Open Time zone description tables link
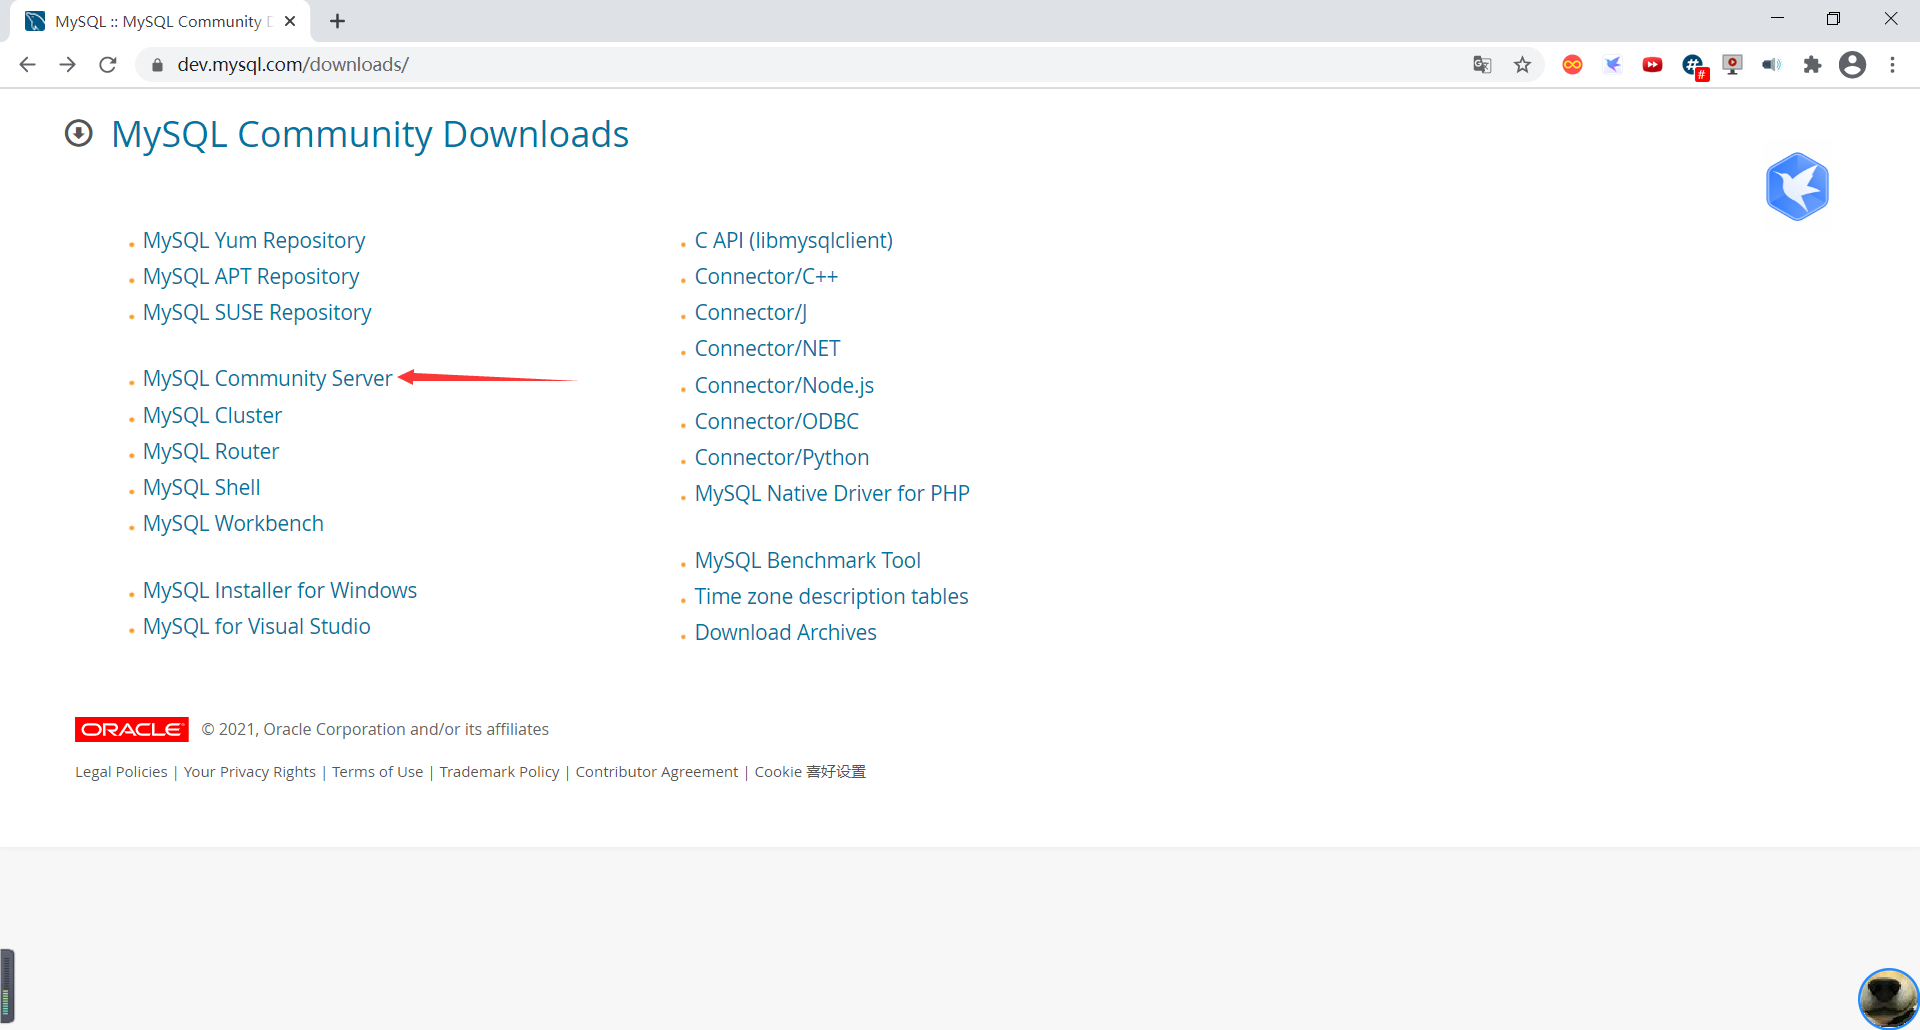The image size is (1920, 1030). 832,597
